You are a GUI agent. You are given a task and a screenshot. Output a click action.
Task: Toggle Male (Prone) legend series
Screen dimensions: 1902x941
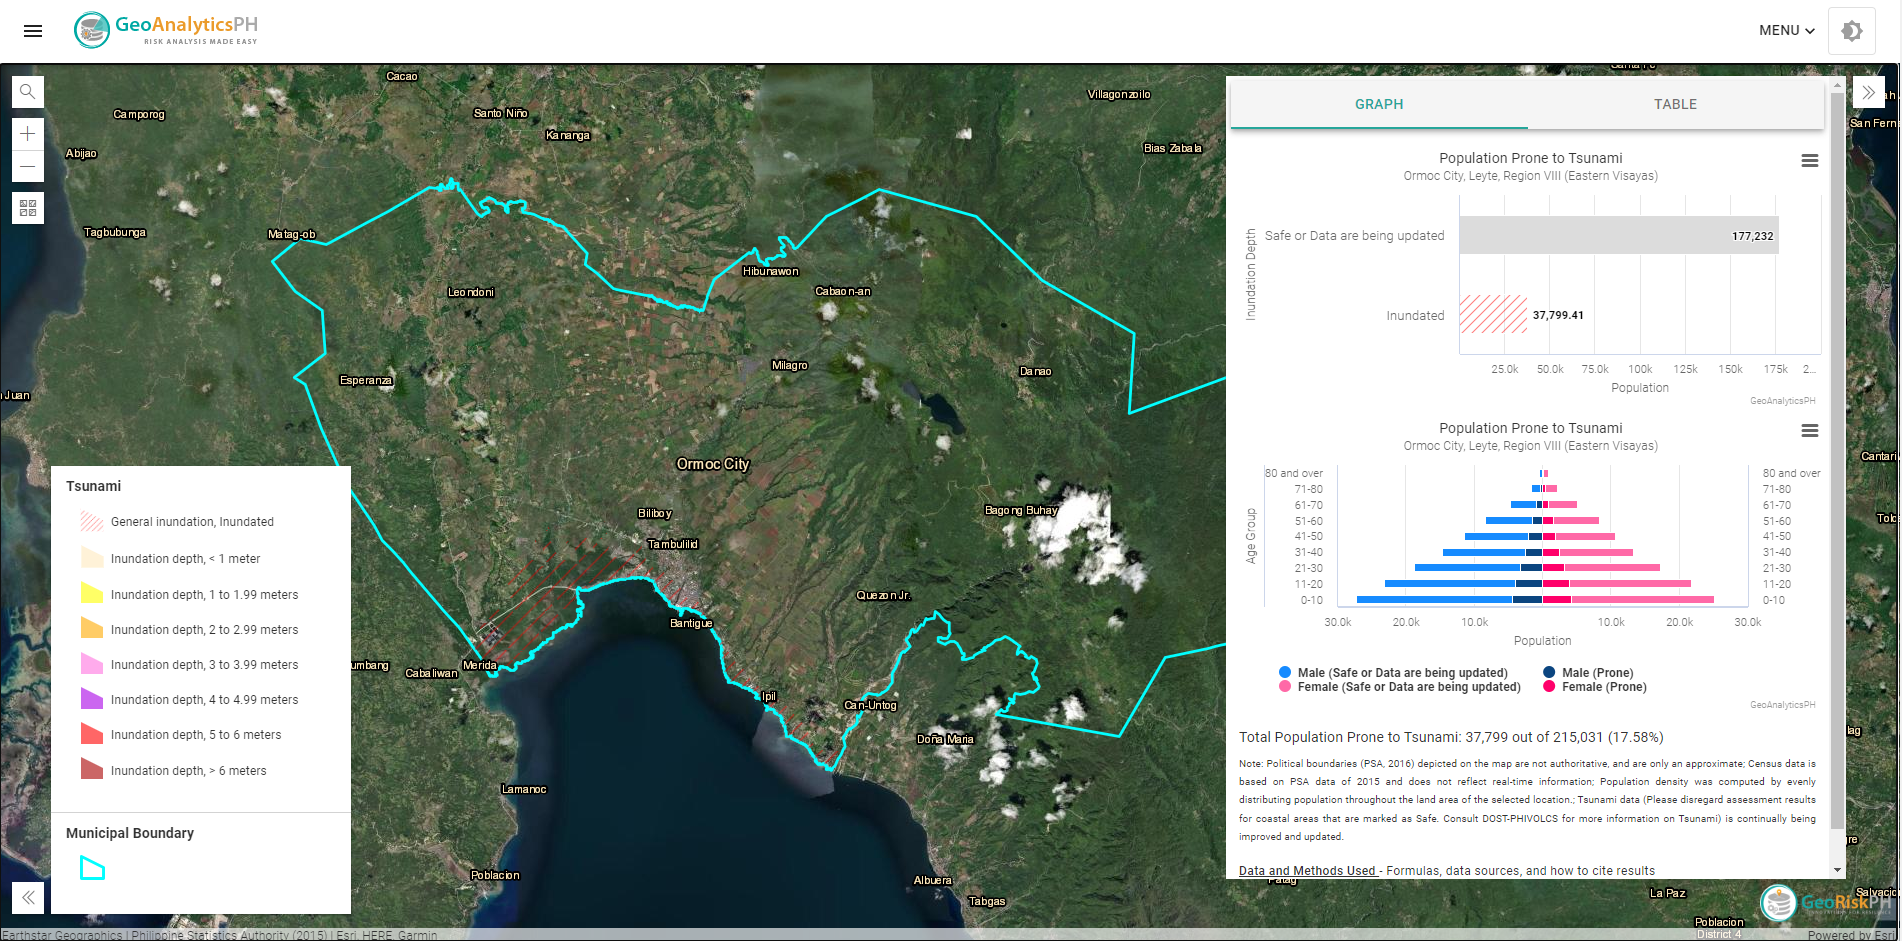1596,673
